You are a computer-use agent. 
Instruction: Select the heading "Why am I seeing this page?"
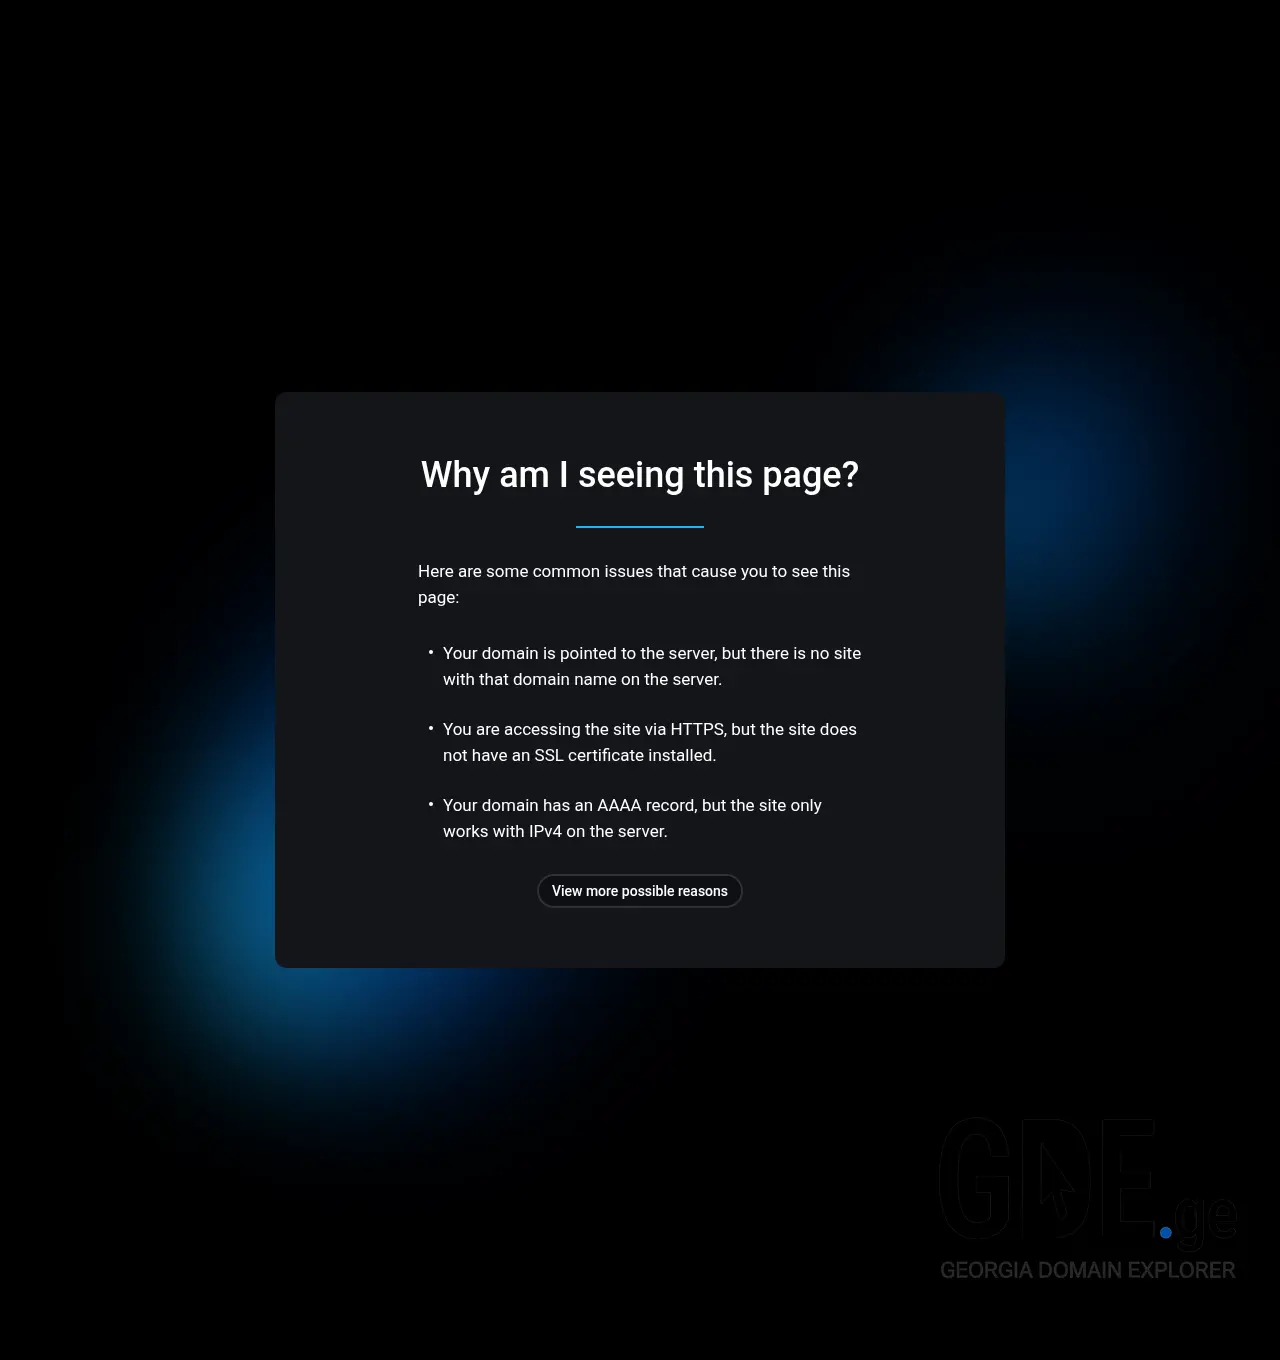click(x=640, y=474)
